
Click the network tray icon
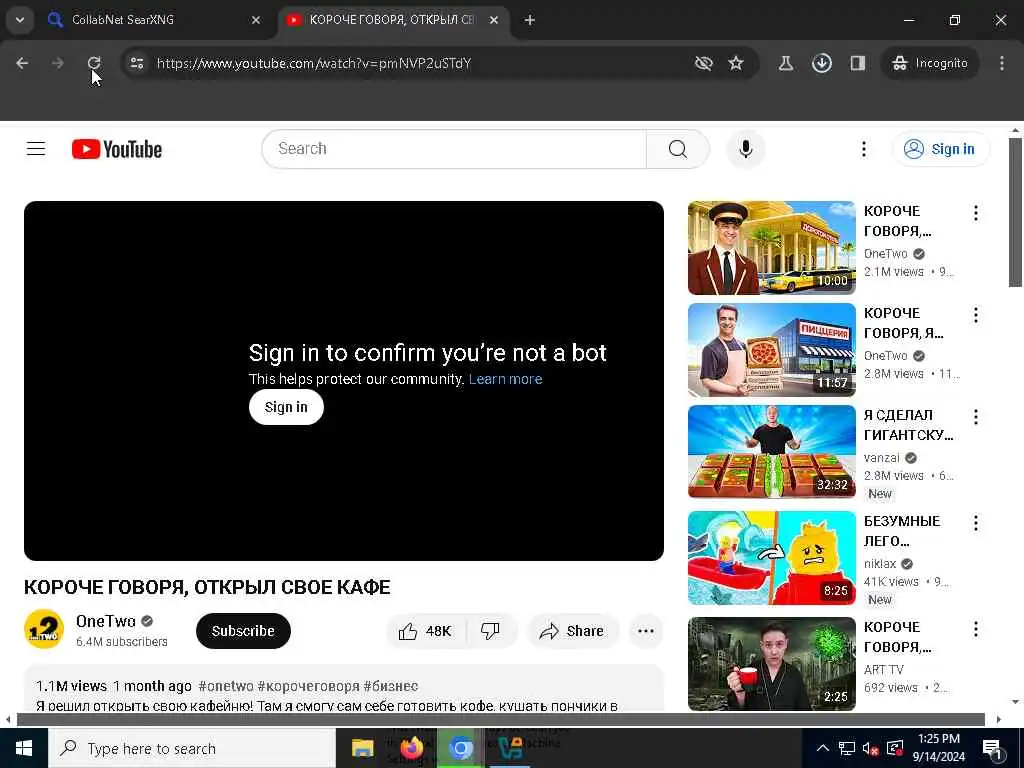pos(846,748)
